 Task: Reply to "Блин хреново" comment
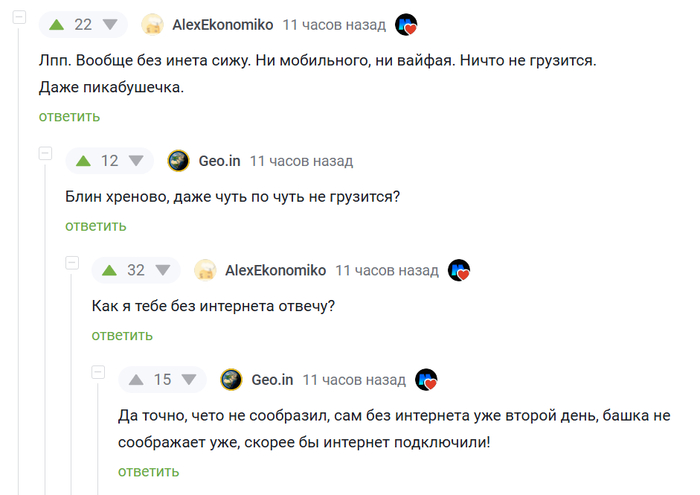[x=96, y=225]
